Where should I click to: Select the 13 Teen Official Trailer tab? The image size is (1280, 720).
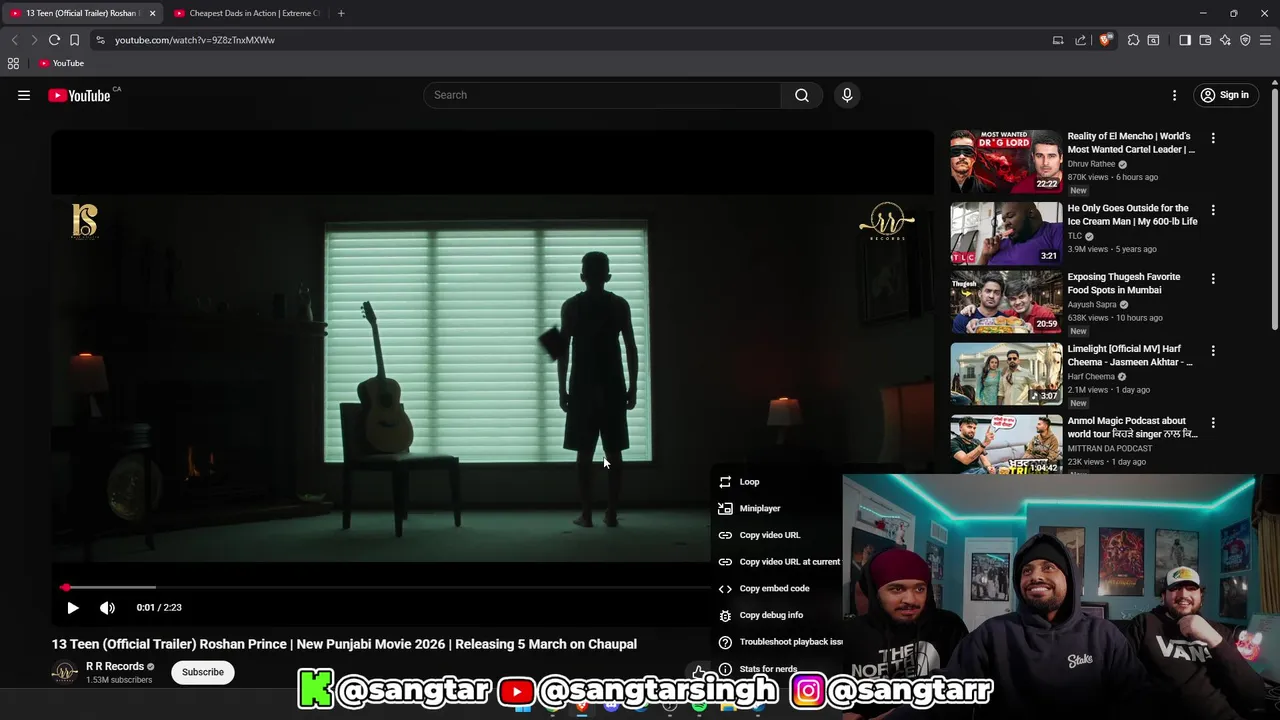coord(80,13)
